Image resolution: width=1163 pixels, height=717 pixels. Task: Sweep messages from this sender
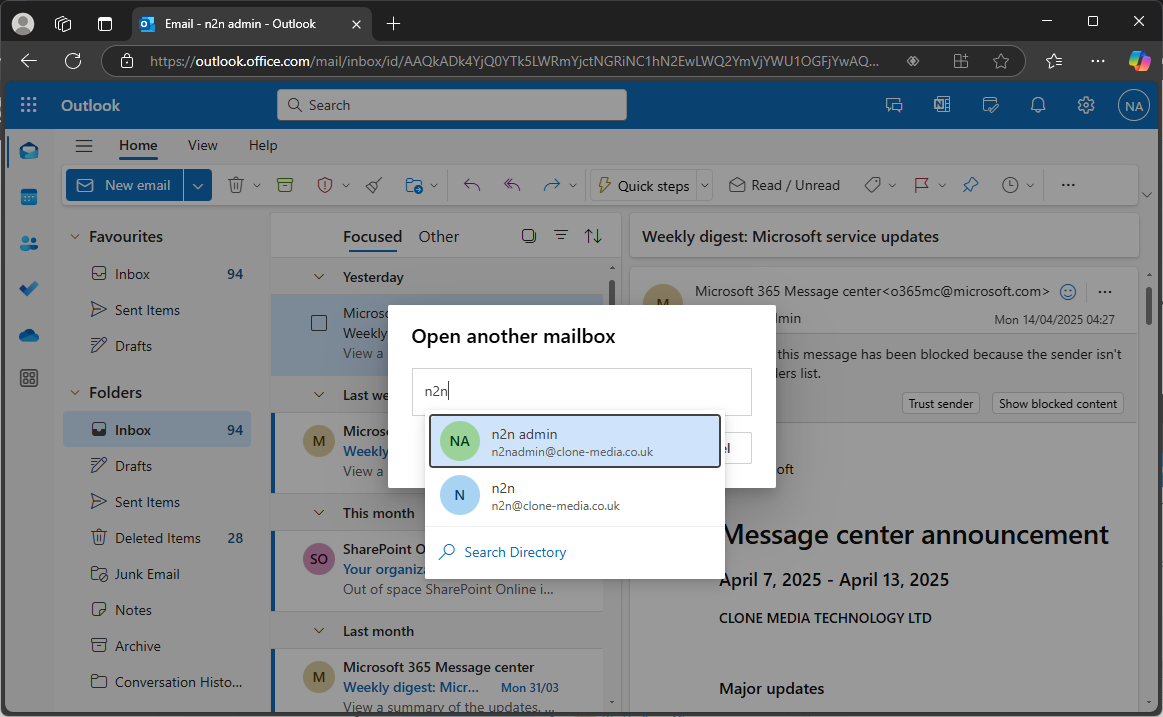[374, 185]
